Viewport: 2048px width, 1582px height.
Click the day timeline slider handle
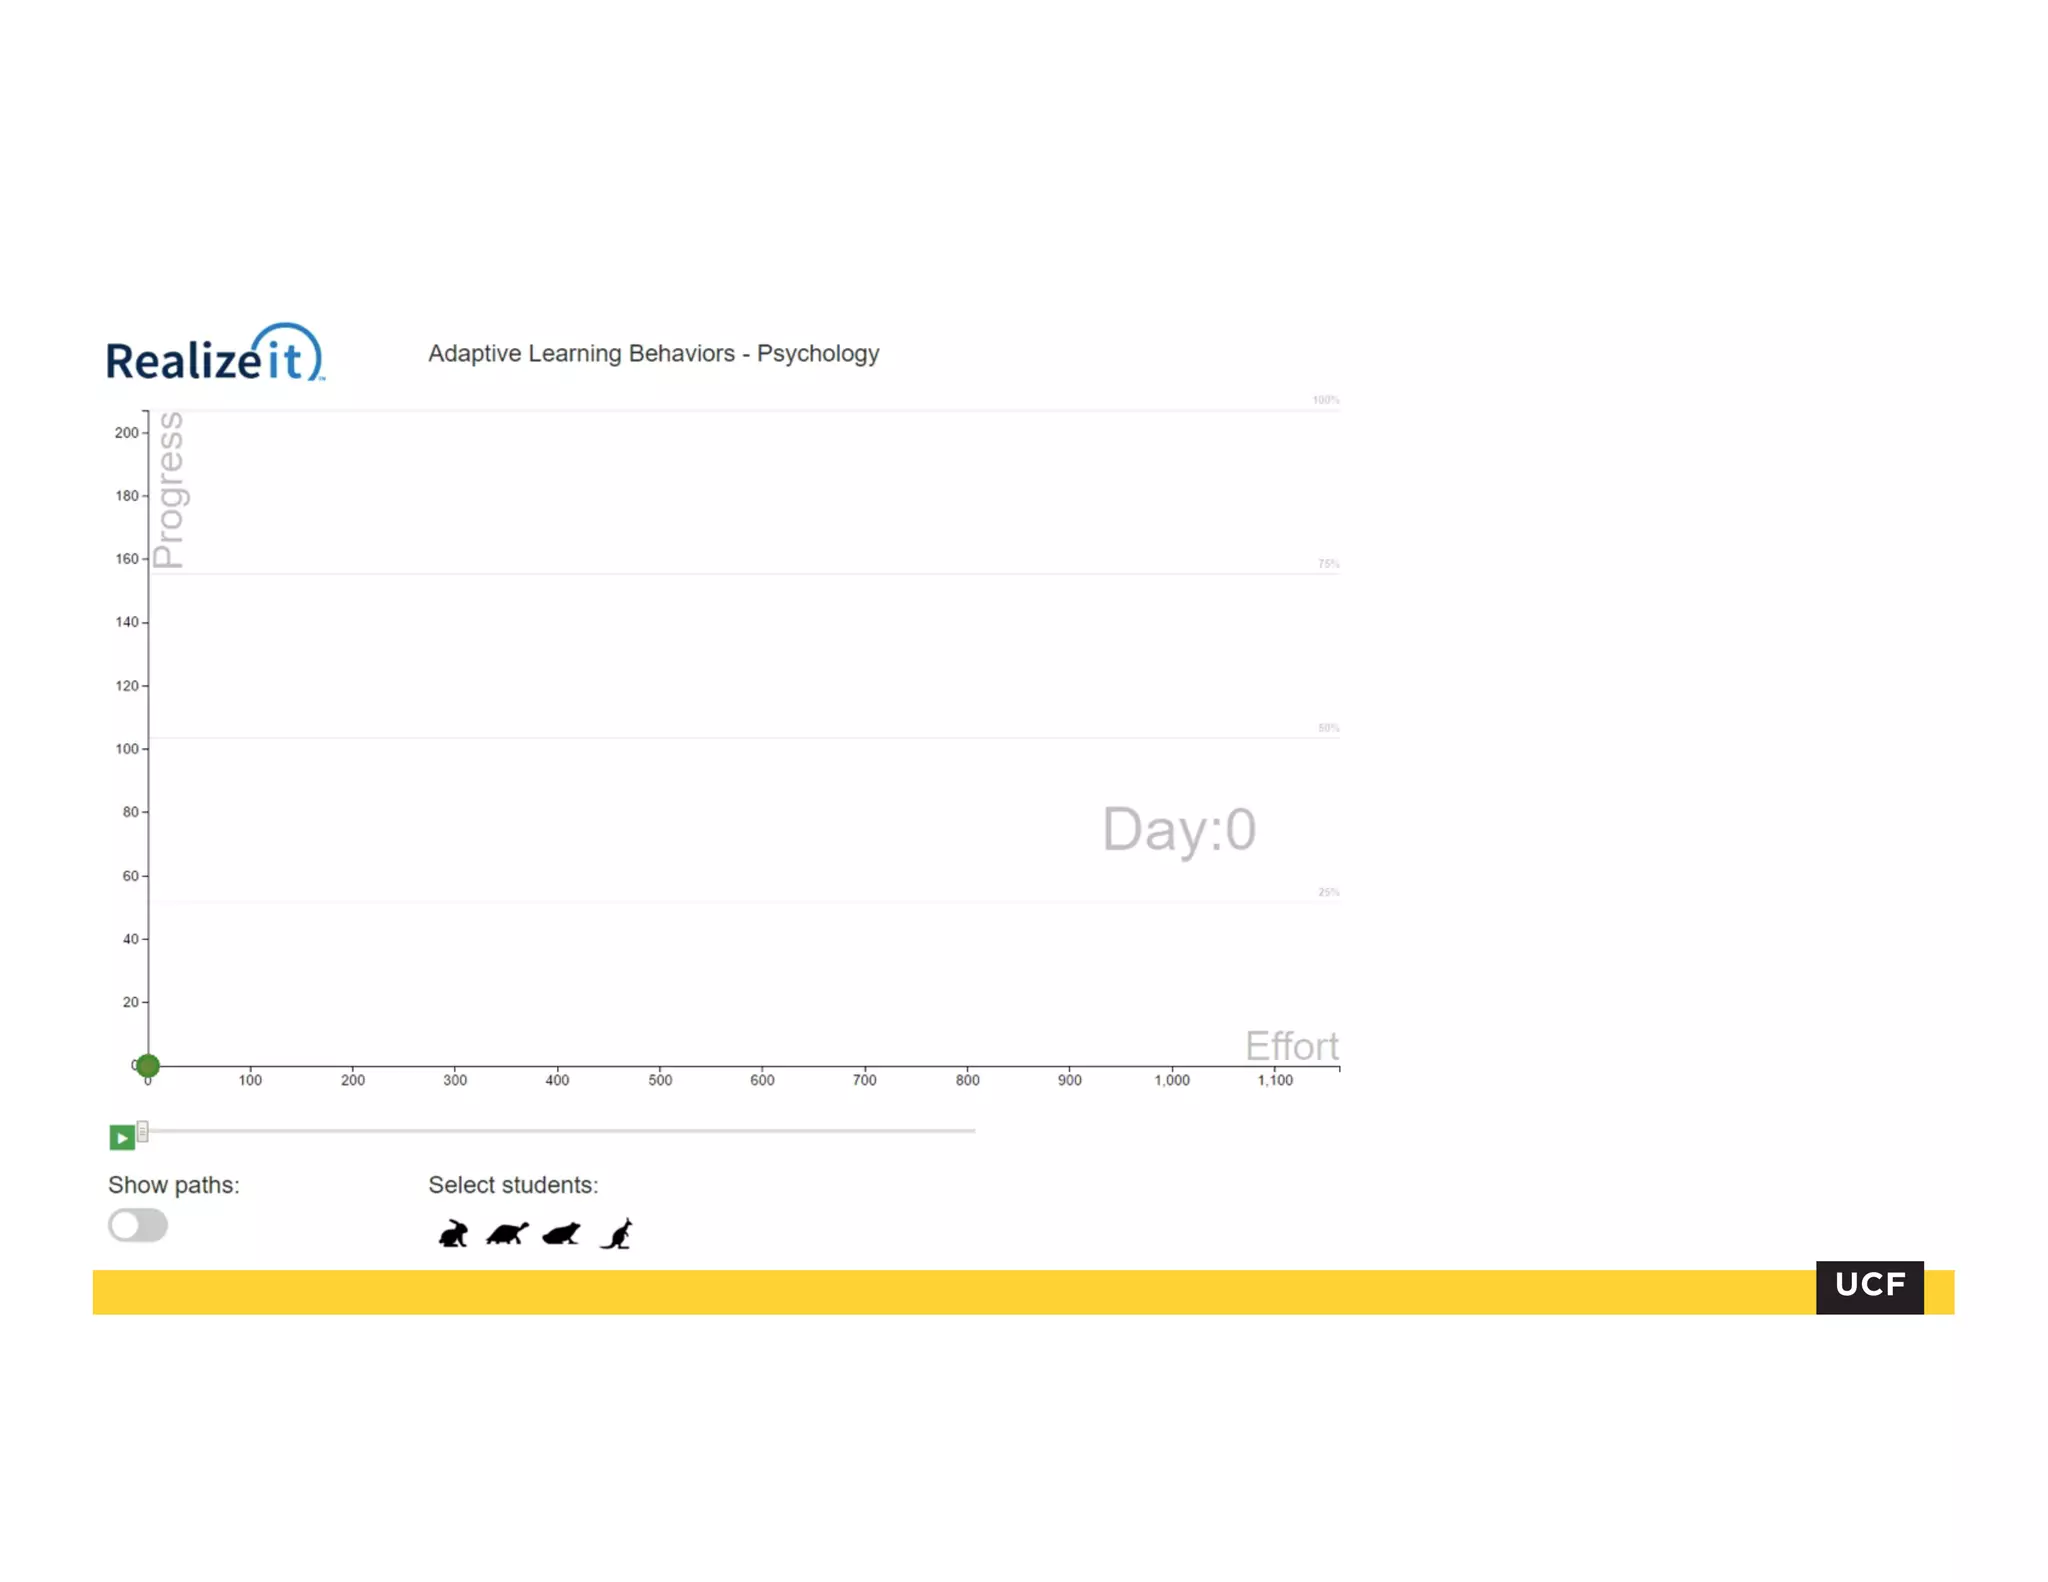tap(143, 1131)
